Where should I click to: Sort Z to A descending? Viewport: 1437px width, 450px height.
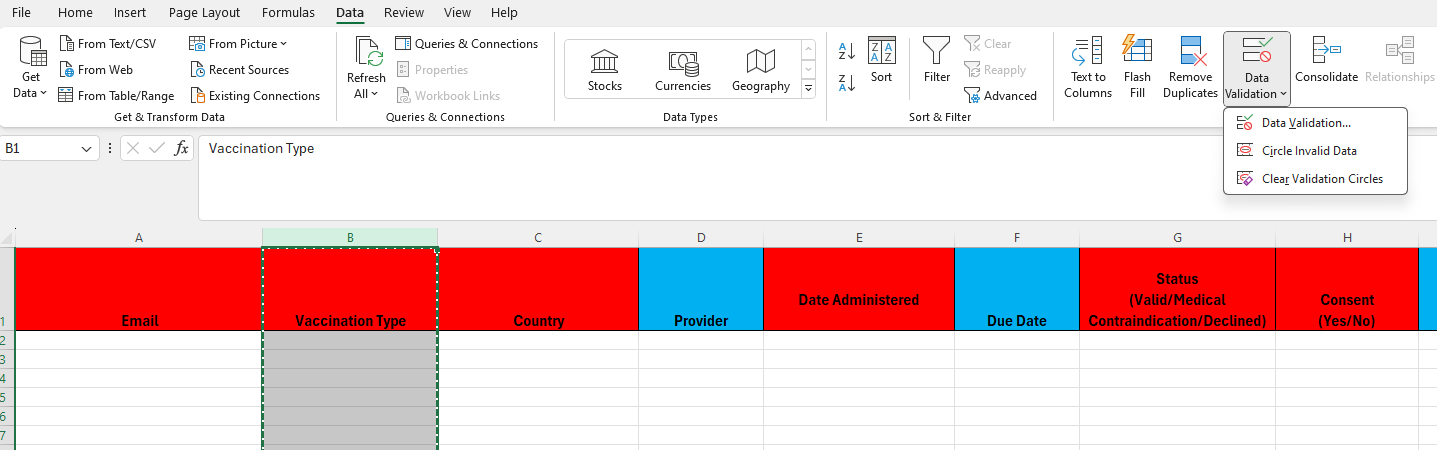coord(846,83)
